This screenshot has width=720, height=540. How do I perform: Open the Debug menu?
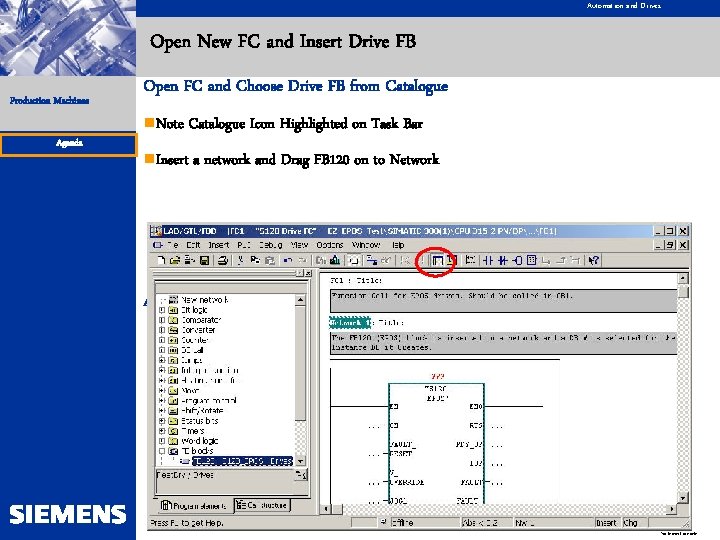[x=270, y=245]
